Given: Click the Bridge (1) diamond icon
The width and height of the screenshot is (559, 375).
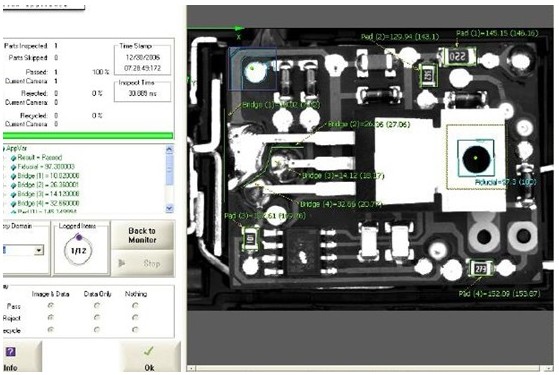Looking at the screenshot, I should pyautogui.click(x=14, y=176).
